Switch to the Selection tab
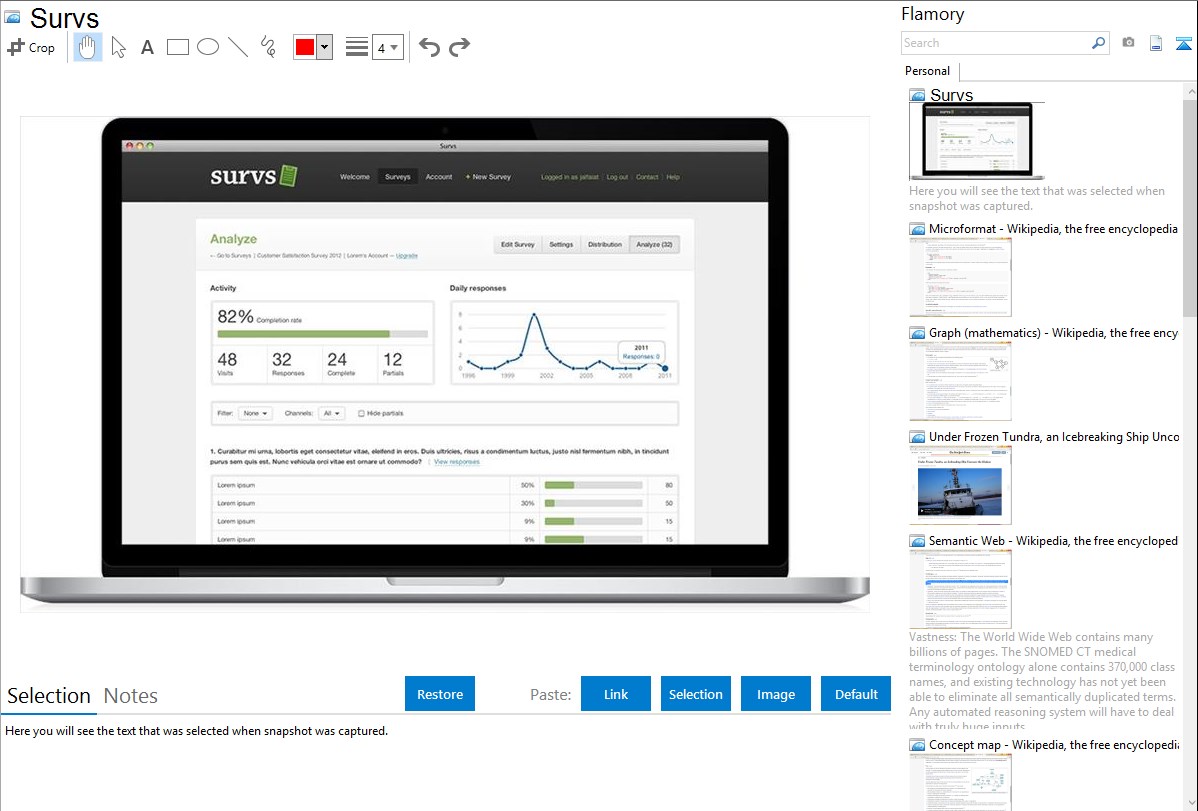 pyautogui.click(x=49, y=696)
